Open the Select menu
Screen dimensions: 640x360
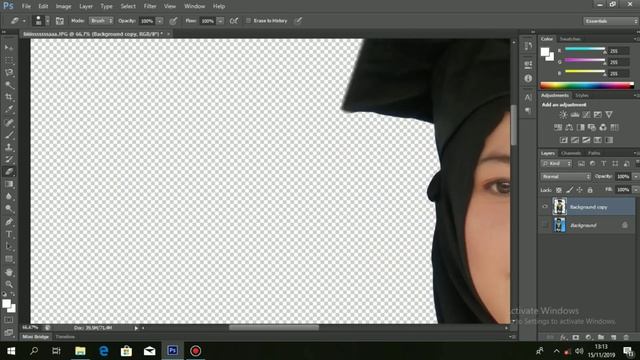[128, 6]
